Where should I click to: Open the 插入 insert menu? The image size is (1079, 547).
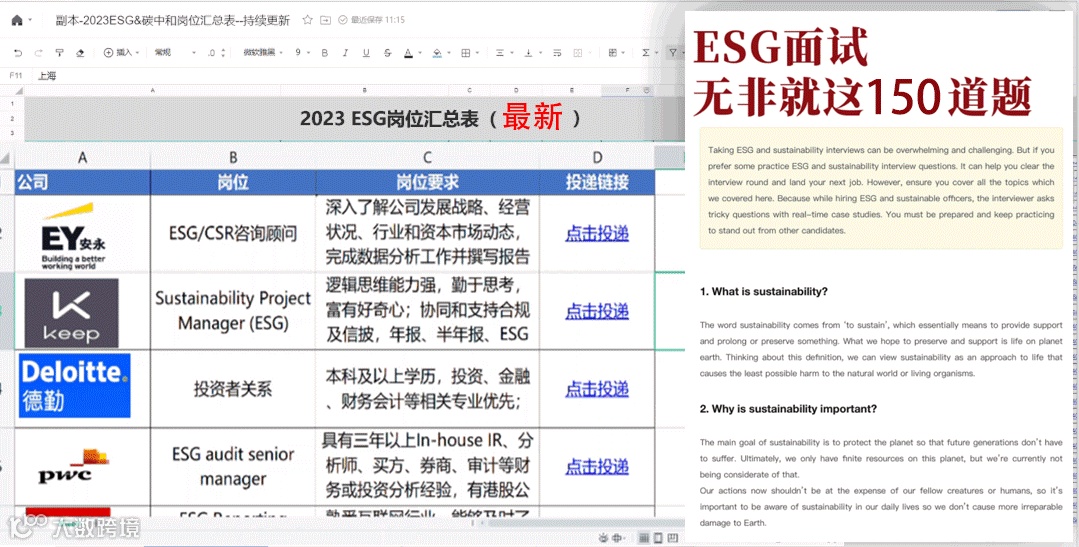tap(121, 52)
